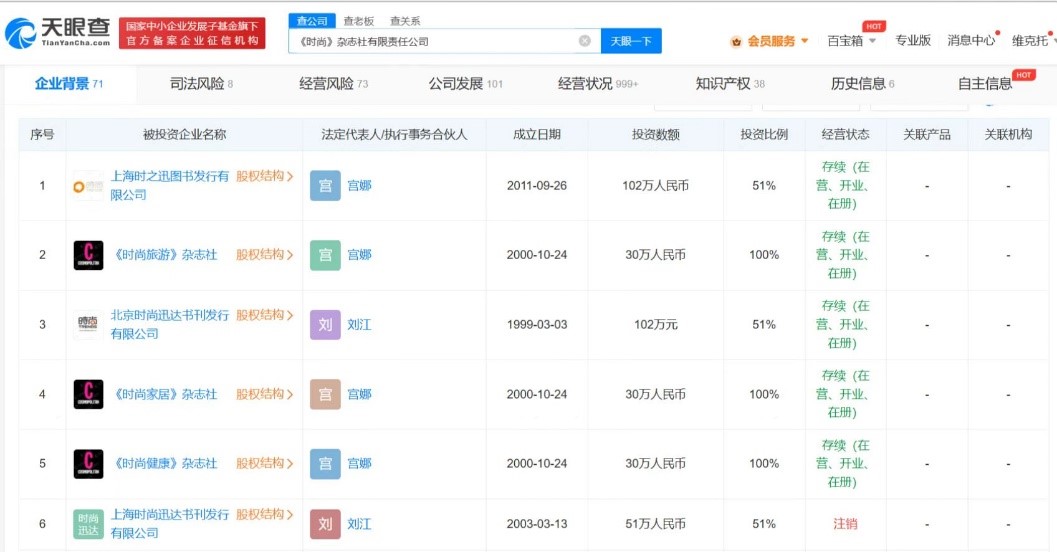This screenshot has width=1057, height=552.
Task: Click 2011-09-26 date cell
Action: pos(537,186)
